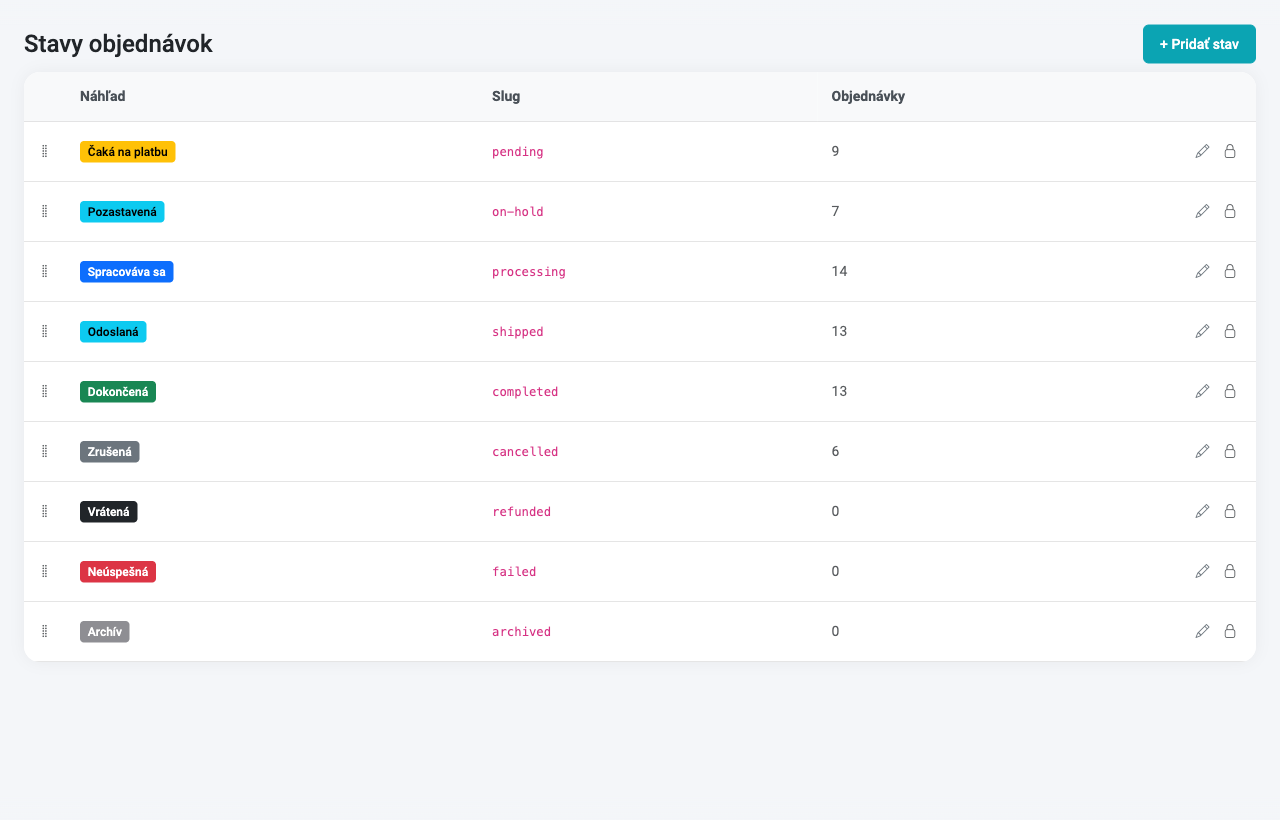
Task: Click drag handle of 'Vrátená' row
Action: pyautogui.click(x=44, y=511)
